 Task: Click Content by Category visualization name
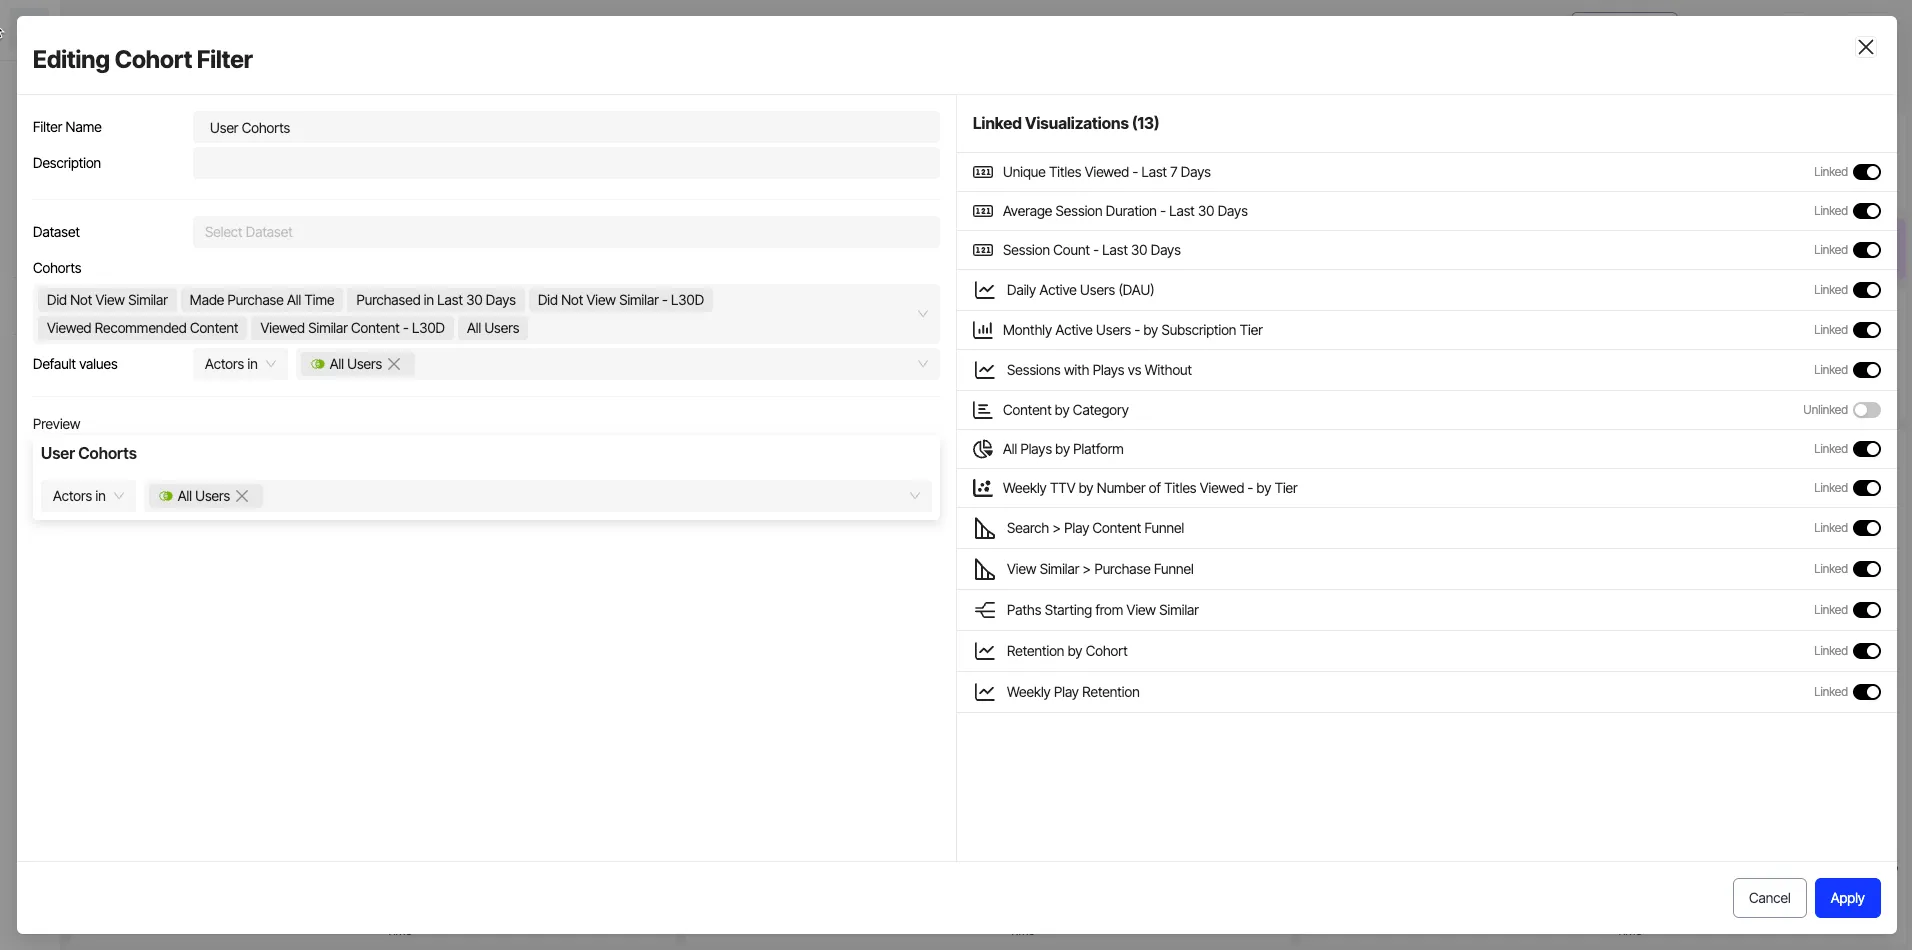pyautogui.click(x=1066, y=410)
